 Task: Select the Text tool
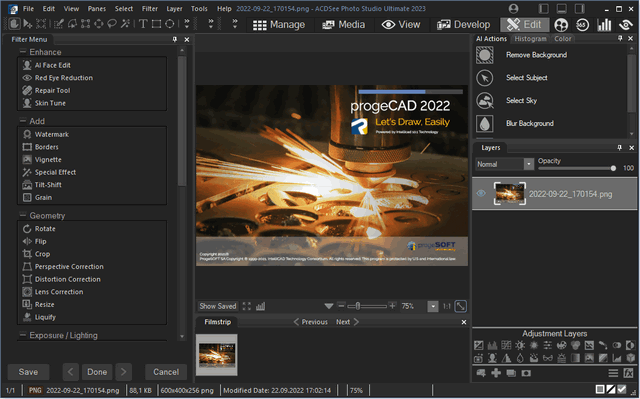coord(143,24)
